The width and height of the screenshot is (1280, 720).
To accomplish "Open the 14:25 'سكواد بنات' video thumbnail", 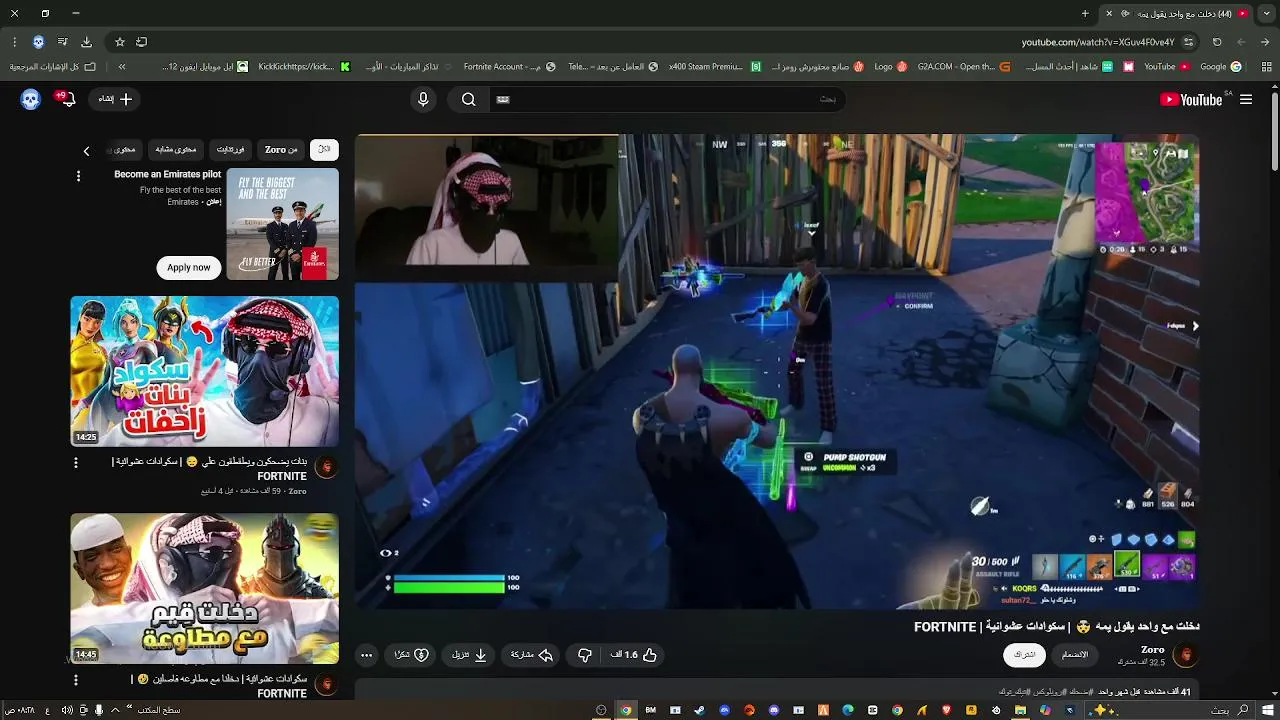I will [204, 371].
